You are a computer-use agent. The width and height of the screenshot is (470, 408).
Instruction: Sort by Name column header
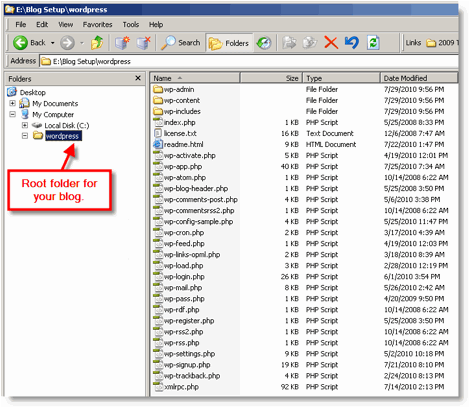(196, 78)
